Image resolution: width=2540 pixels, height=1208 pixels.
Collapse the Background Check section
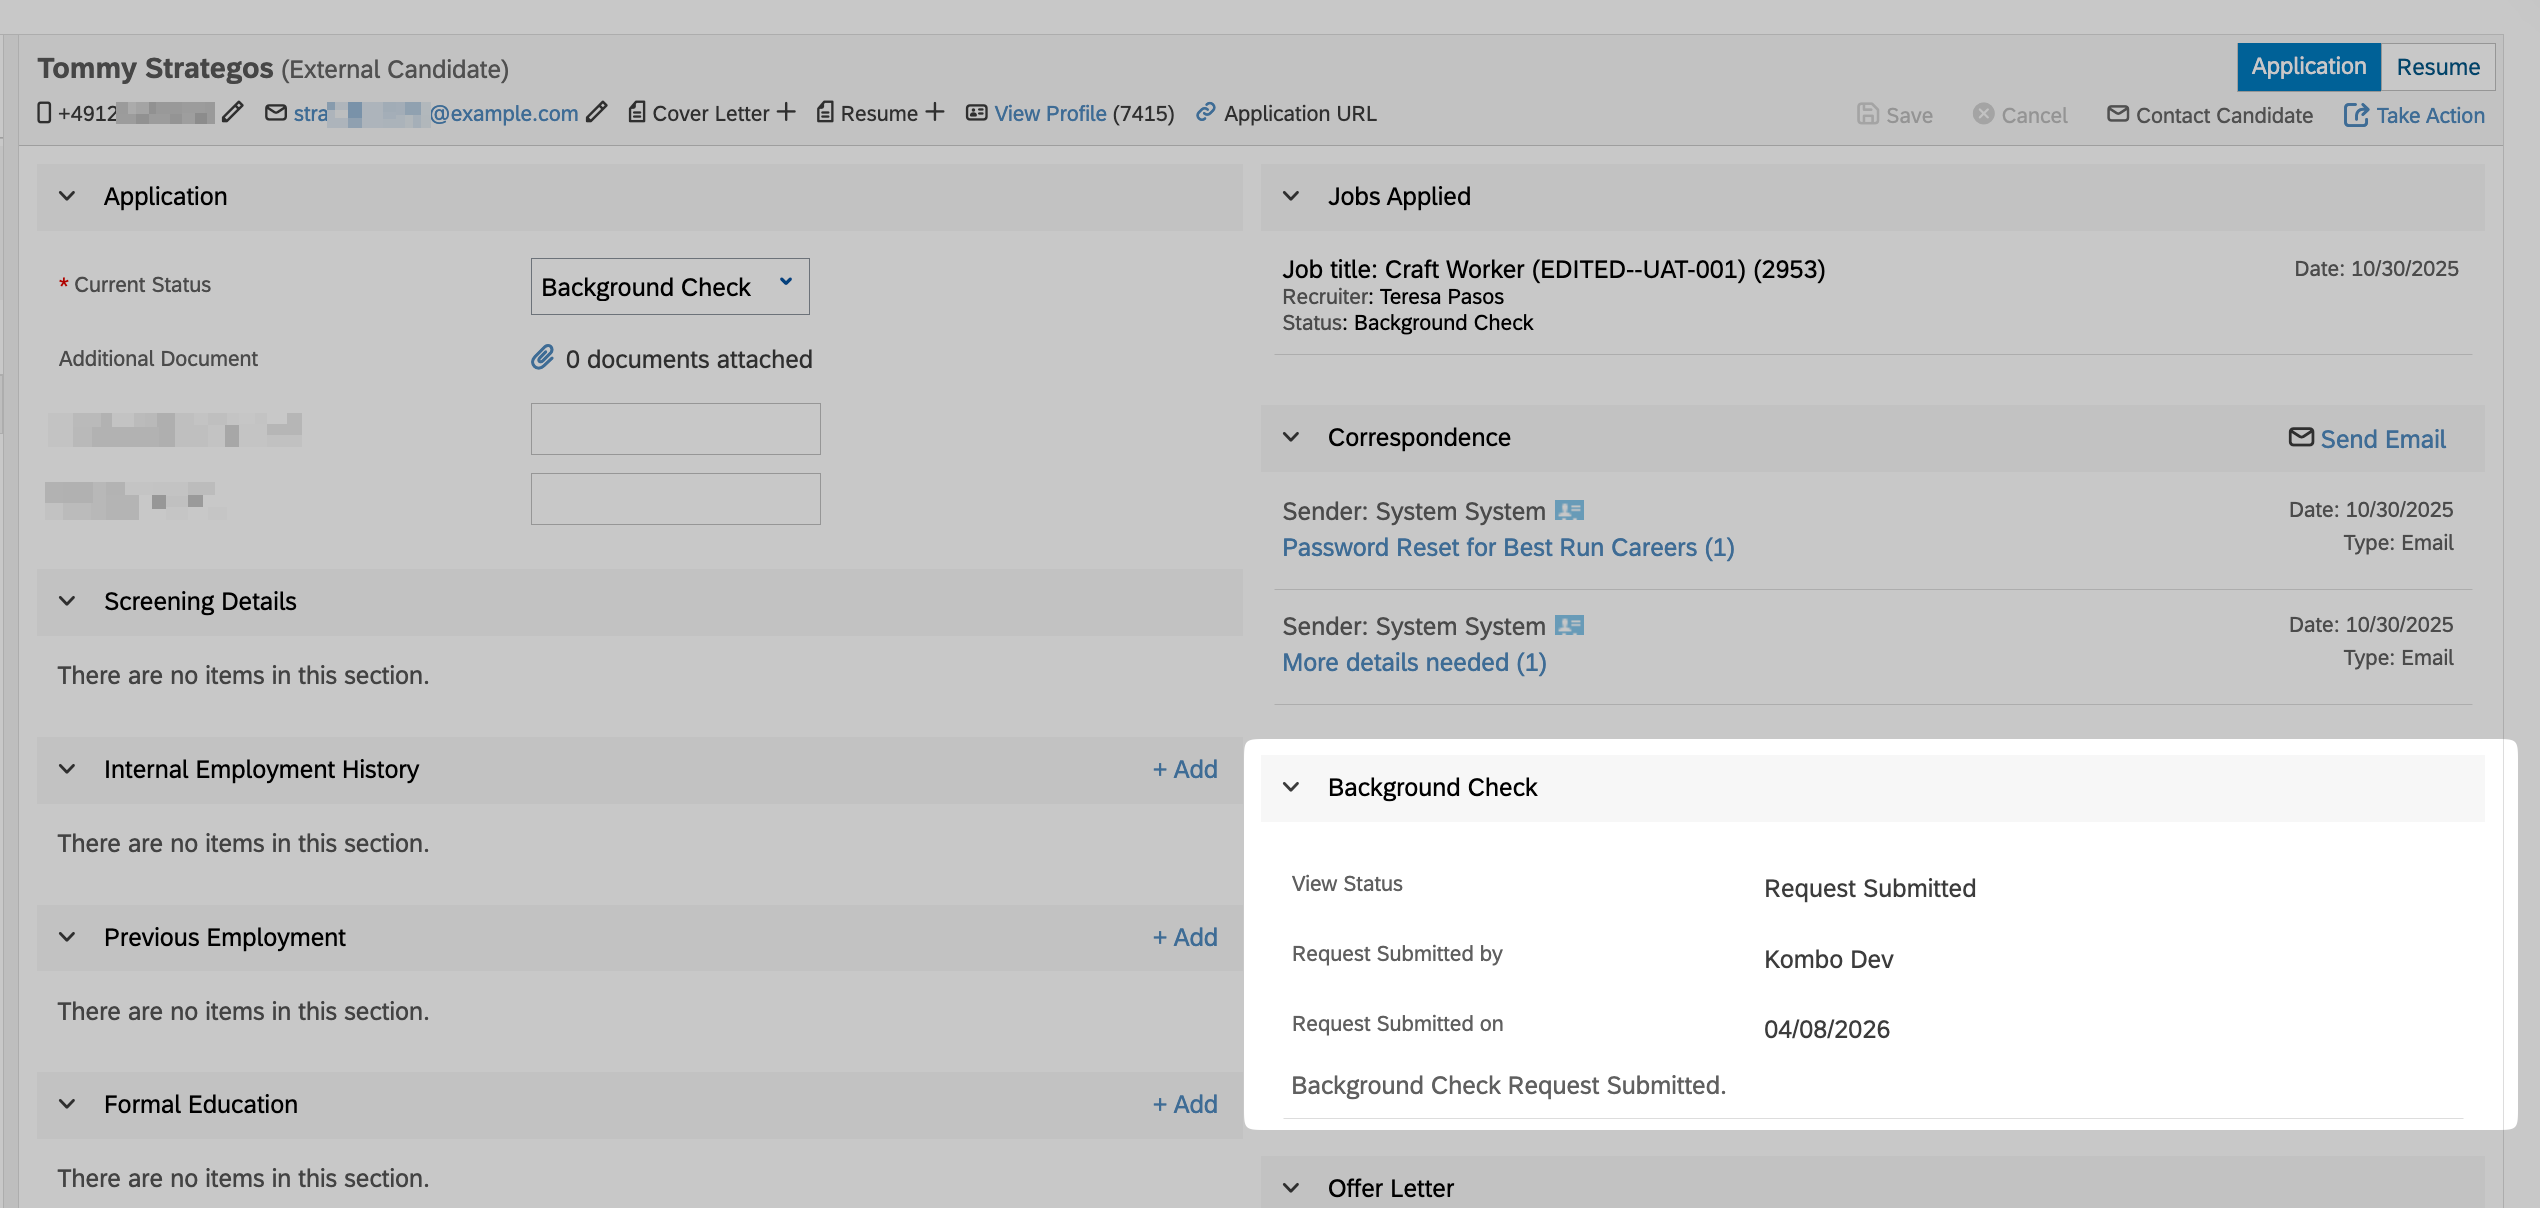pyautogui.click(x=1291, y=787)
